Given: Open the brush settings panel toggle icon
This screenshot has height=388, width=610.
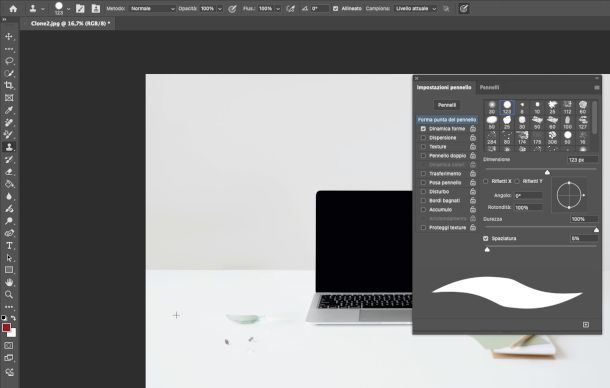Looking at the screenshot, I should click(x=80, y=9).
